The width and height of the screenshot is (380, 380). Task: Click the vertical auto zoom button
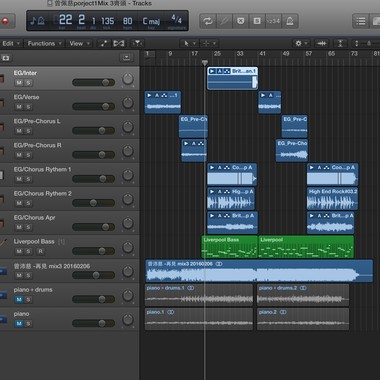click(x=340, y=43)
